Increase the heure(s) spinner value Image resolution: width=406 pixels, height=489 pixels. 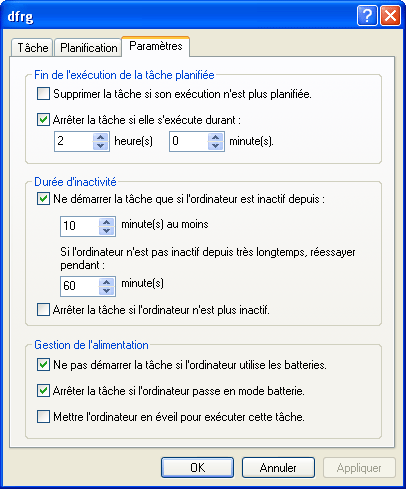pos(100,137)
